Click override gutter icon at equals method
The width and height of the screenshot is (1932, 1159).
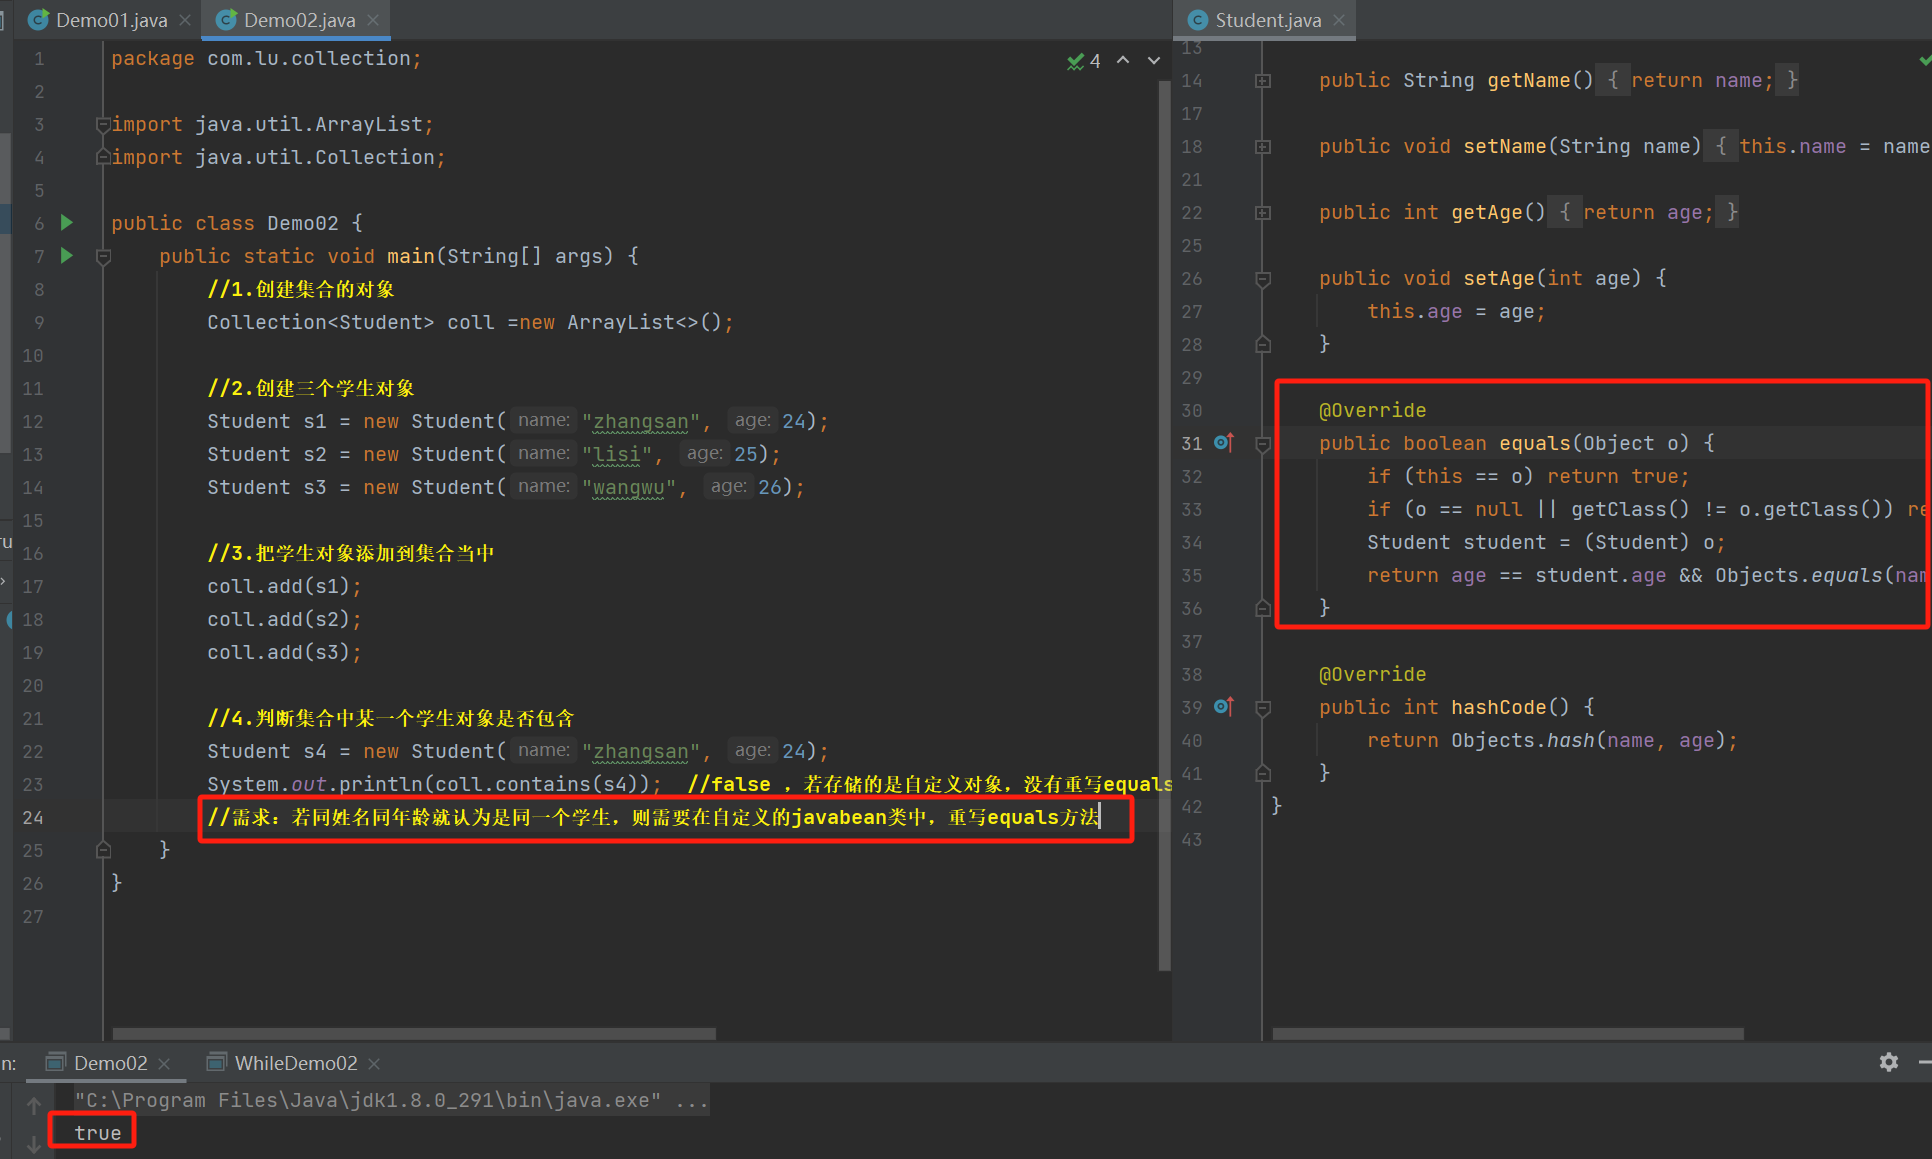pyautogui.click(x=1223, y=442)
